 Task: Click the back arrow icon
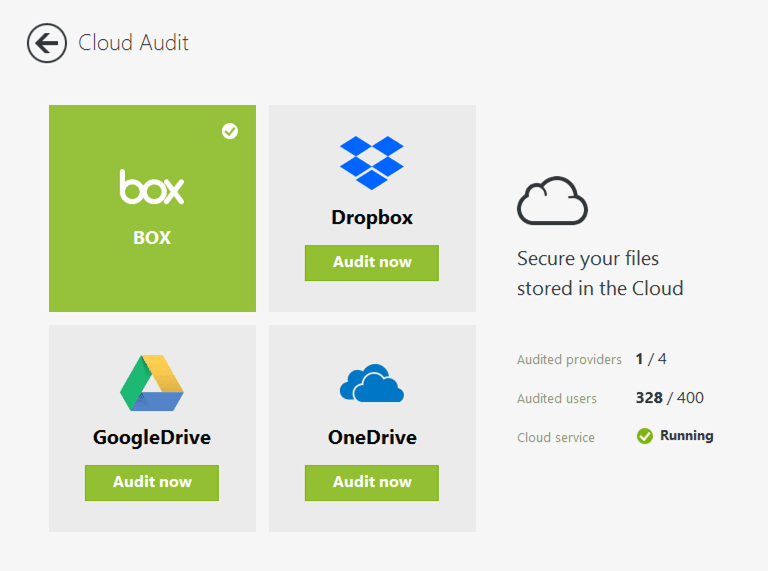(x=46, y=43)
